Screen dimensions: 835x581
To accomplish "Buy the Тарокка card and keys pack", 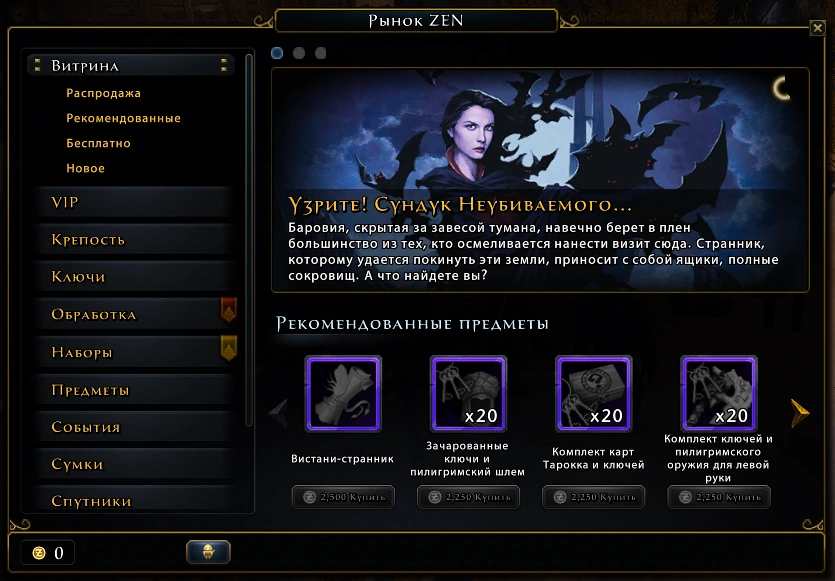I will [x=593, y=497].
